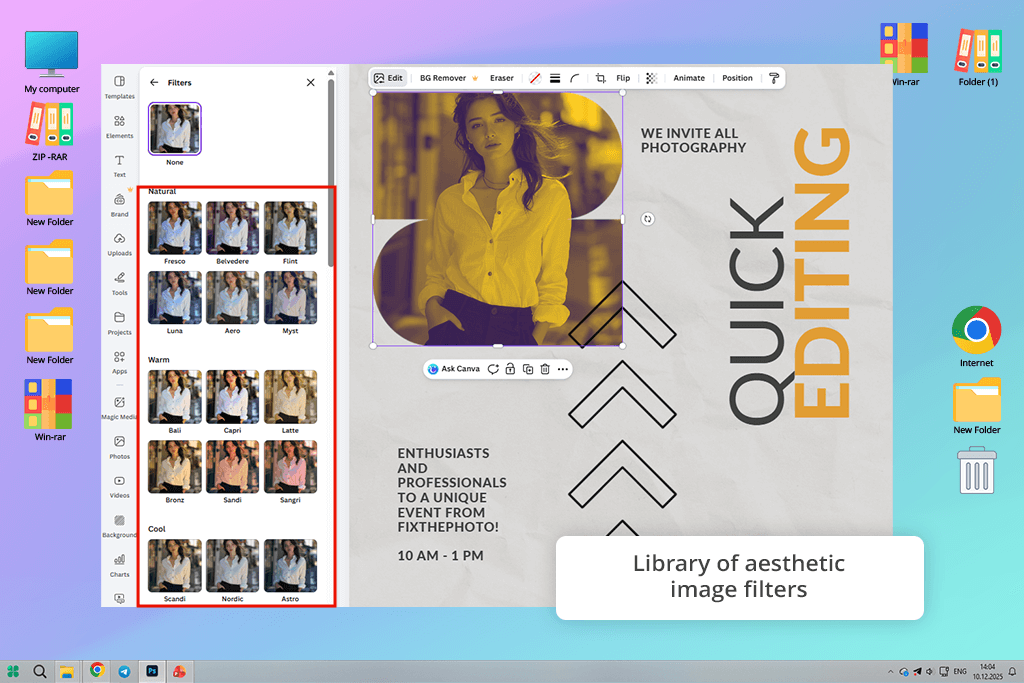Open the Brand sidebar panel

click(120, 205)
